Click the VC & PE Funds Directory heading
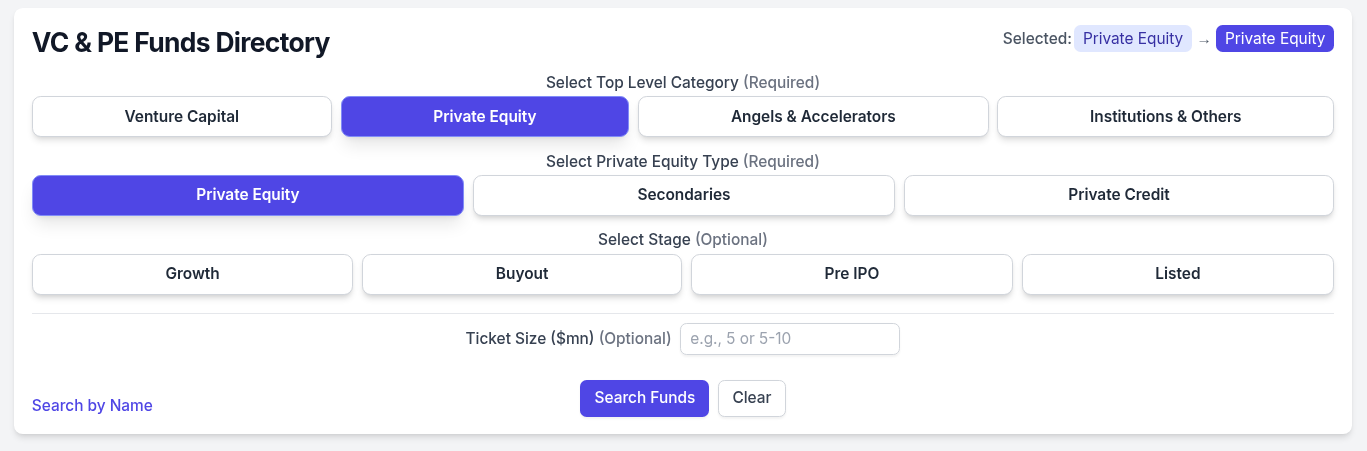Screen dimensions: 1367x451 point(181,43)
